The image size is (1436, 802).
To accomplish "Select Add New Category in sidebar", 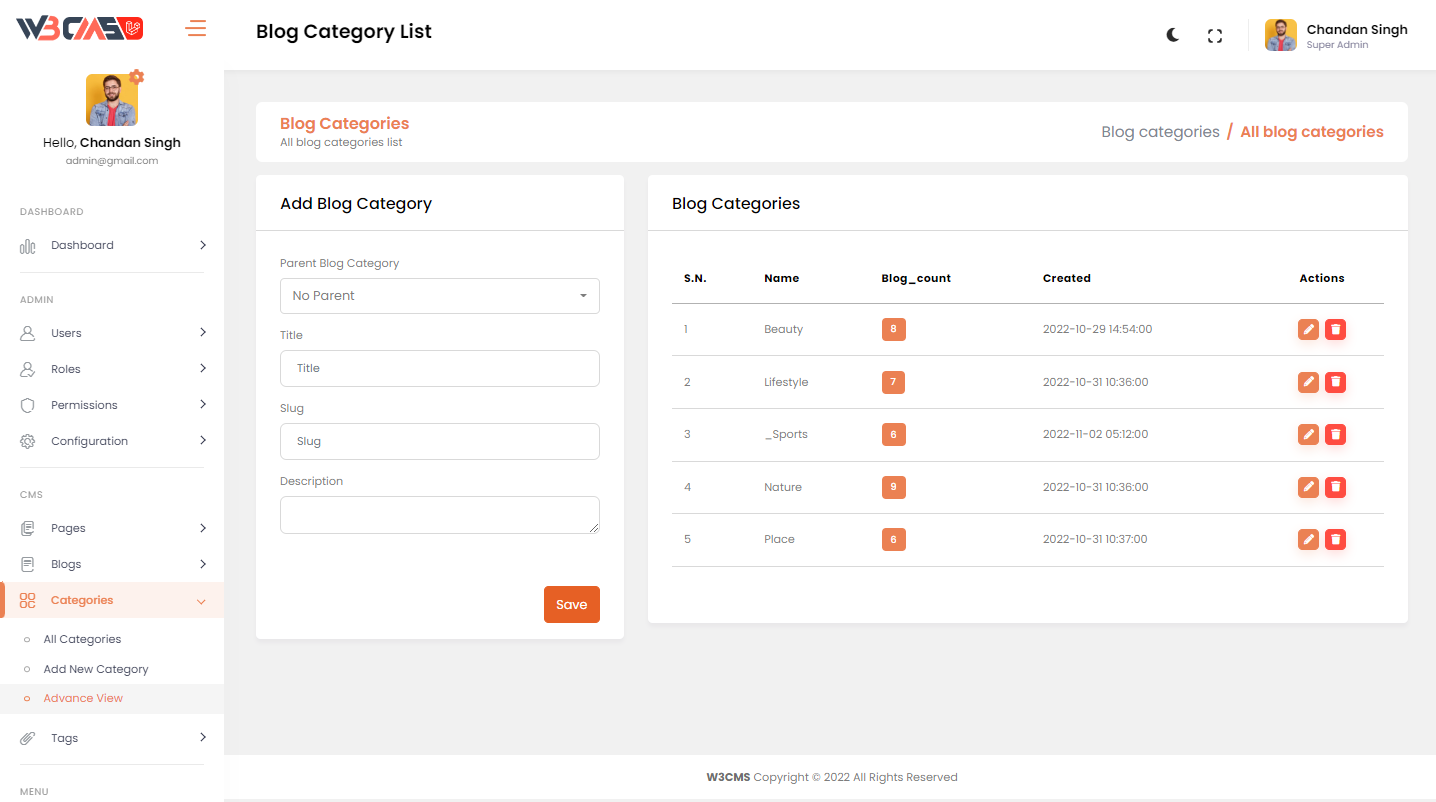I will coord(96,669).
